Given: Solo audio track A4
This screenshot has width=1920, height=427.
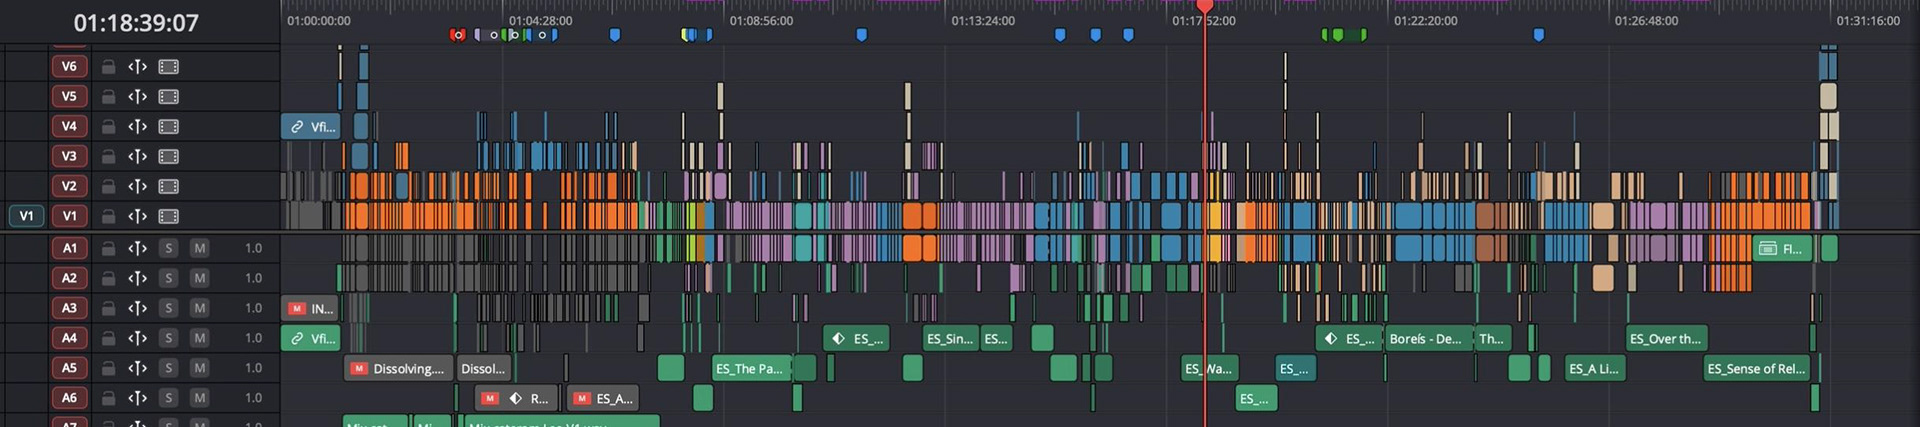Looking at the screenshot, I should (169, 338).
